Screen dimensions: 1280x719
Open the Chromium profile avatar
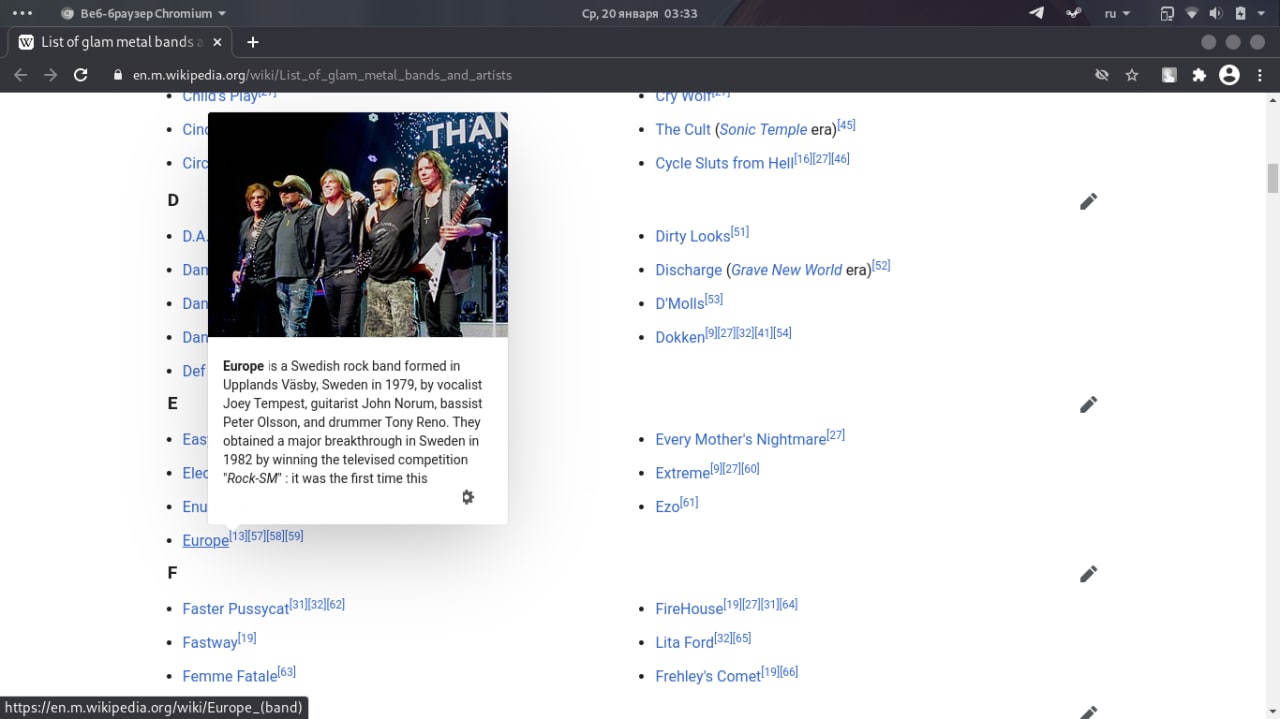pos(1230,75)
